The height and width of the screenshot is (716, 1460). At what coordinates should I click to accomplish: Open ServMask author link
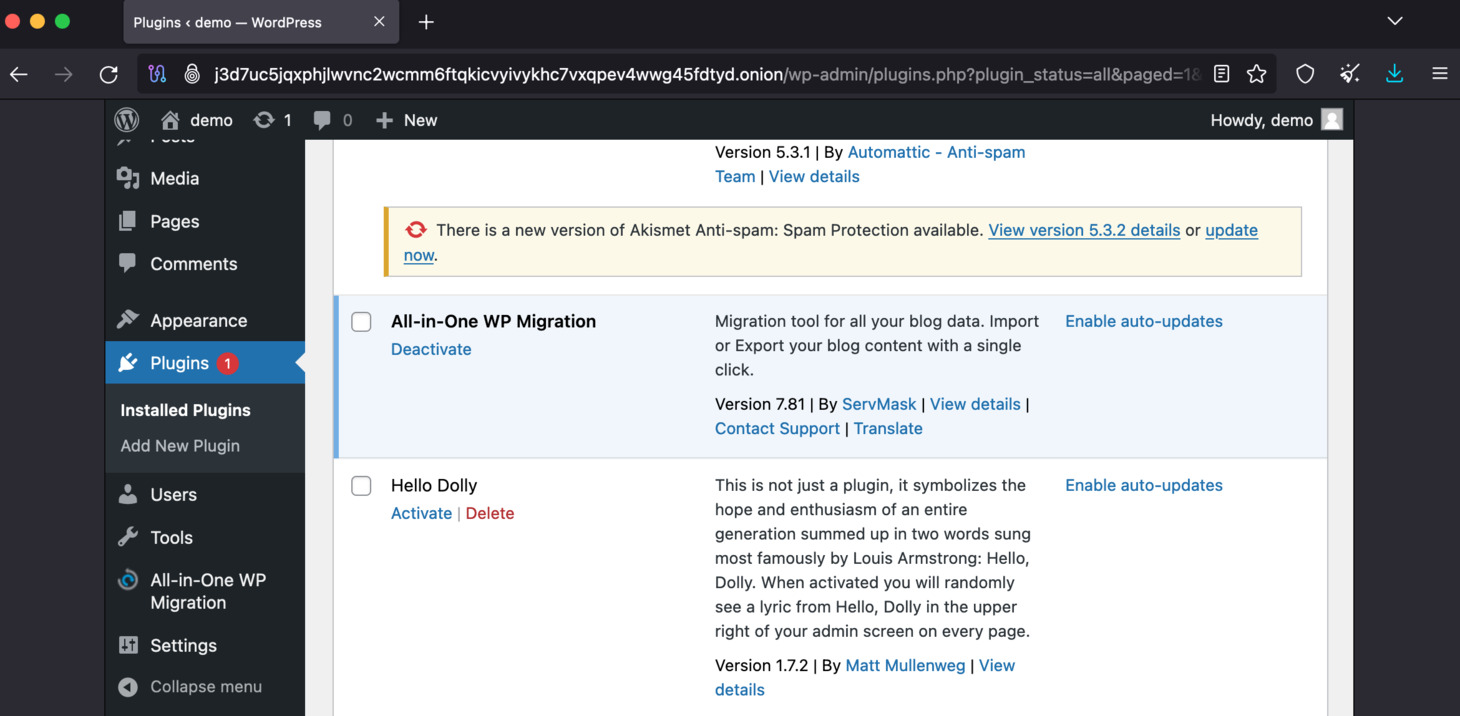point(879,404)
